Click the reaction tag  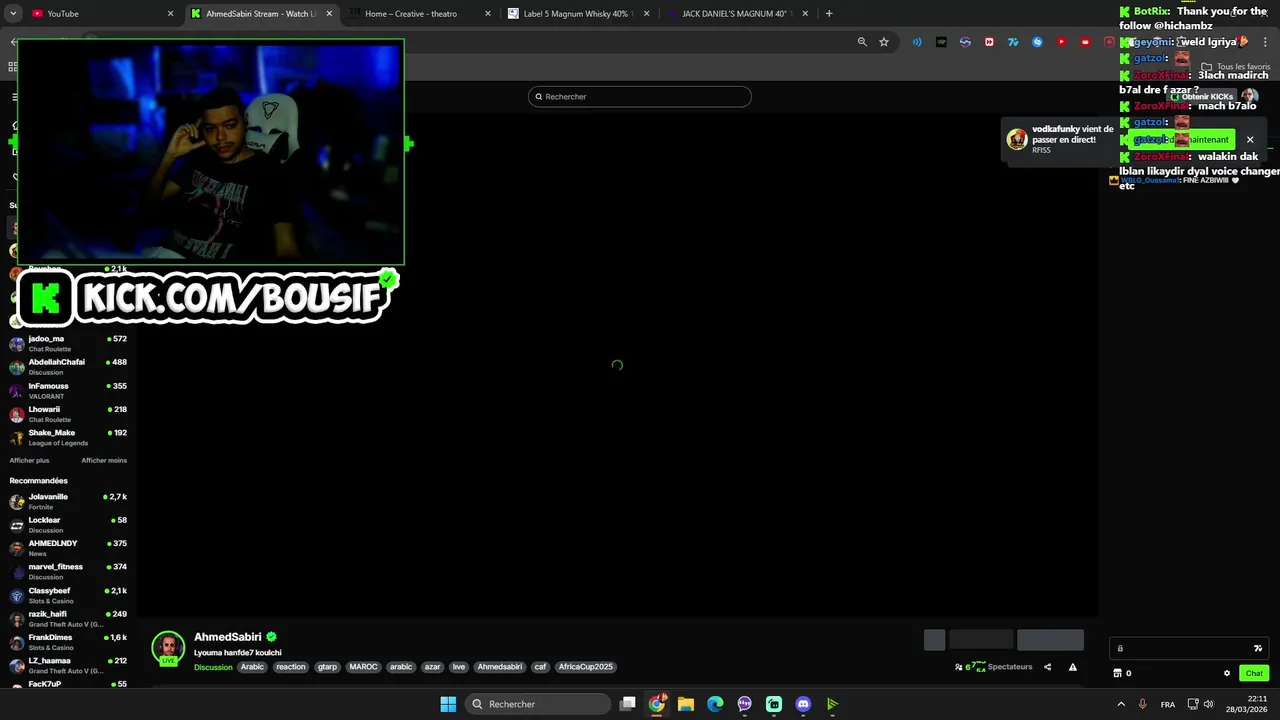point(291,667)
